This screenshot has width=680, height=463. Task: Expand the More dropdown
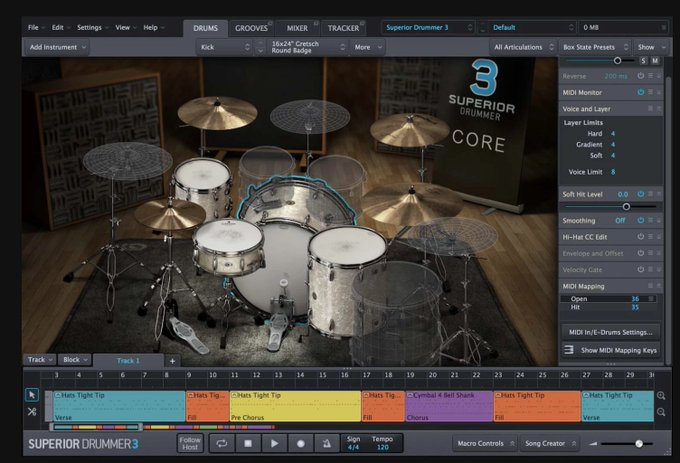368,47
